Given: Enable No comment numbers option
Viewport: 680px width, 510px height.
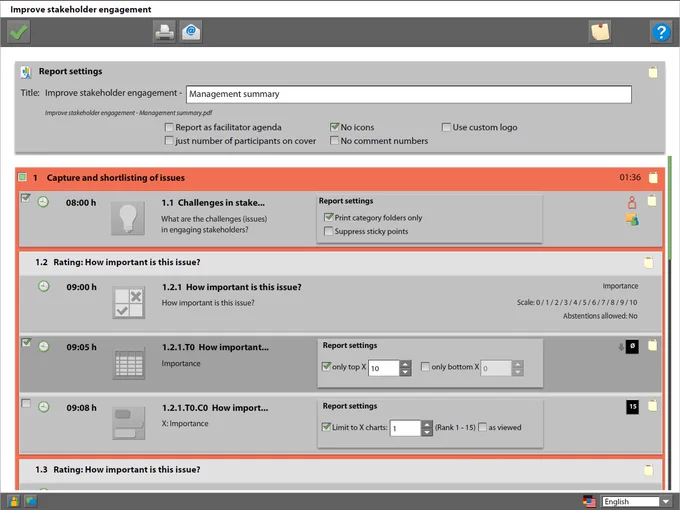Looking at the screenshot, I should [x=334, y=141].
